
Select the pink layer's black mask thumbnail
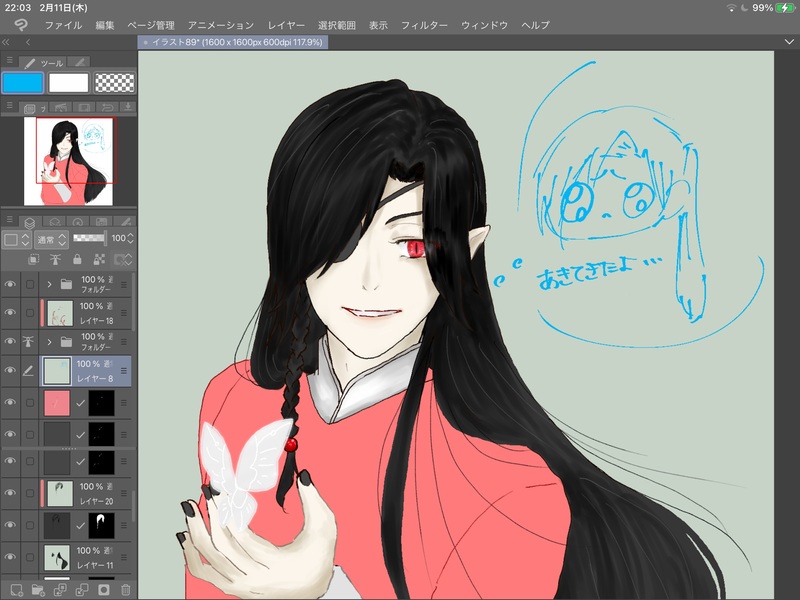[102, 403]
